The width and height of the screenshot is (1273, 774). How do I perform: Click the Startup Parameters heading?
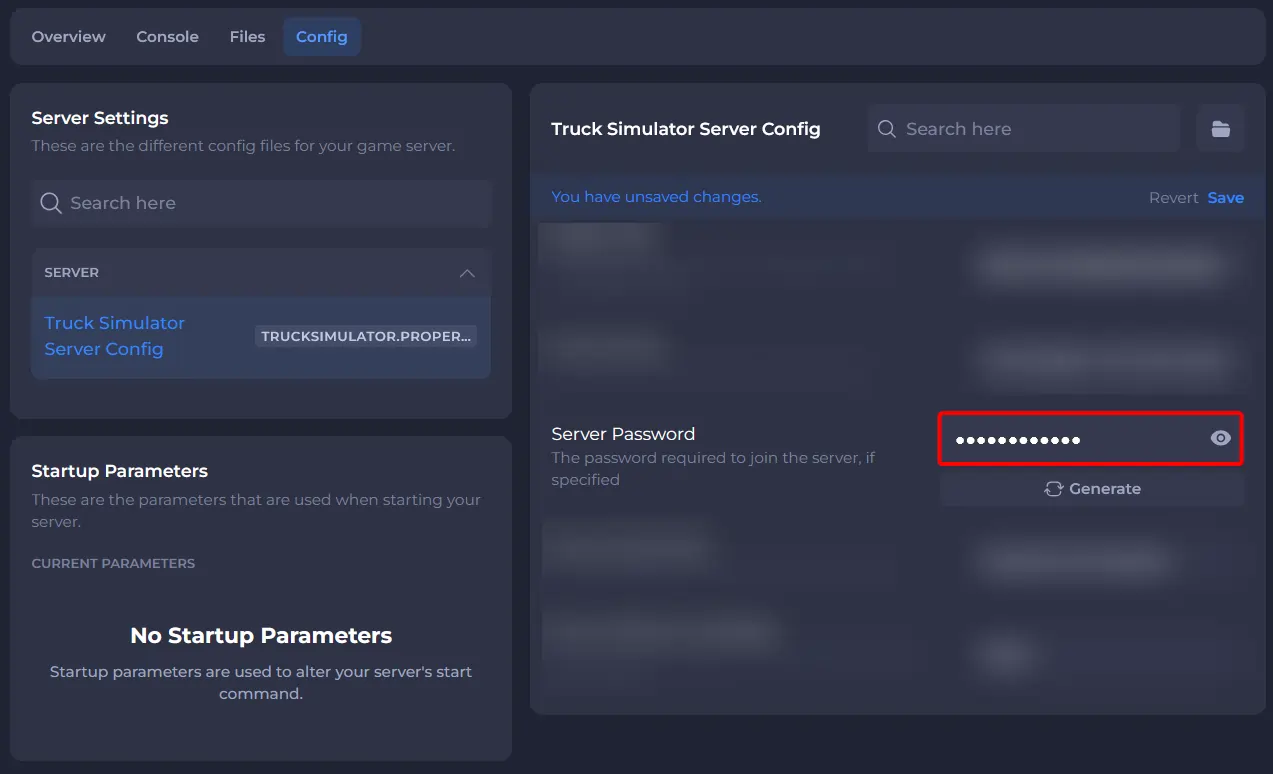click(120, 471)
